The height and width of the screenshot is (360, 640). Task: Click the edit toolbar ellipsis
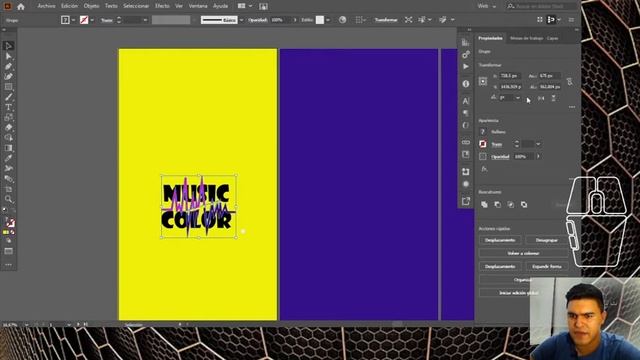pyautogui.click(x=9, y=264)
